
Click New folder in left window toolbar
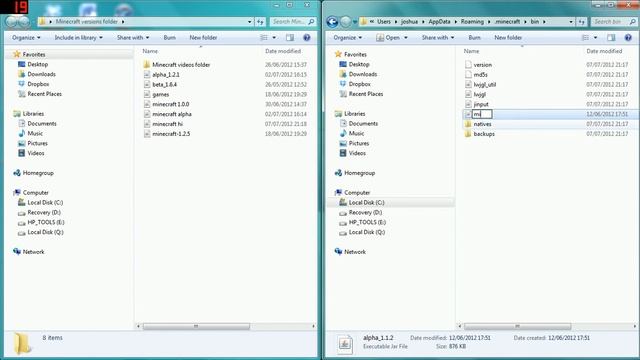203,38
